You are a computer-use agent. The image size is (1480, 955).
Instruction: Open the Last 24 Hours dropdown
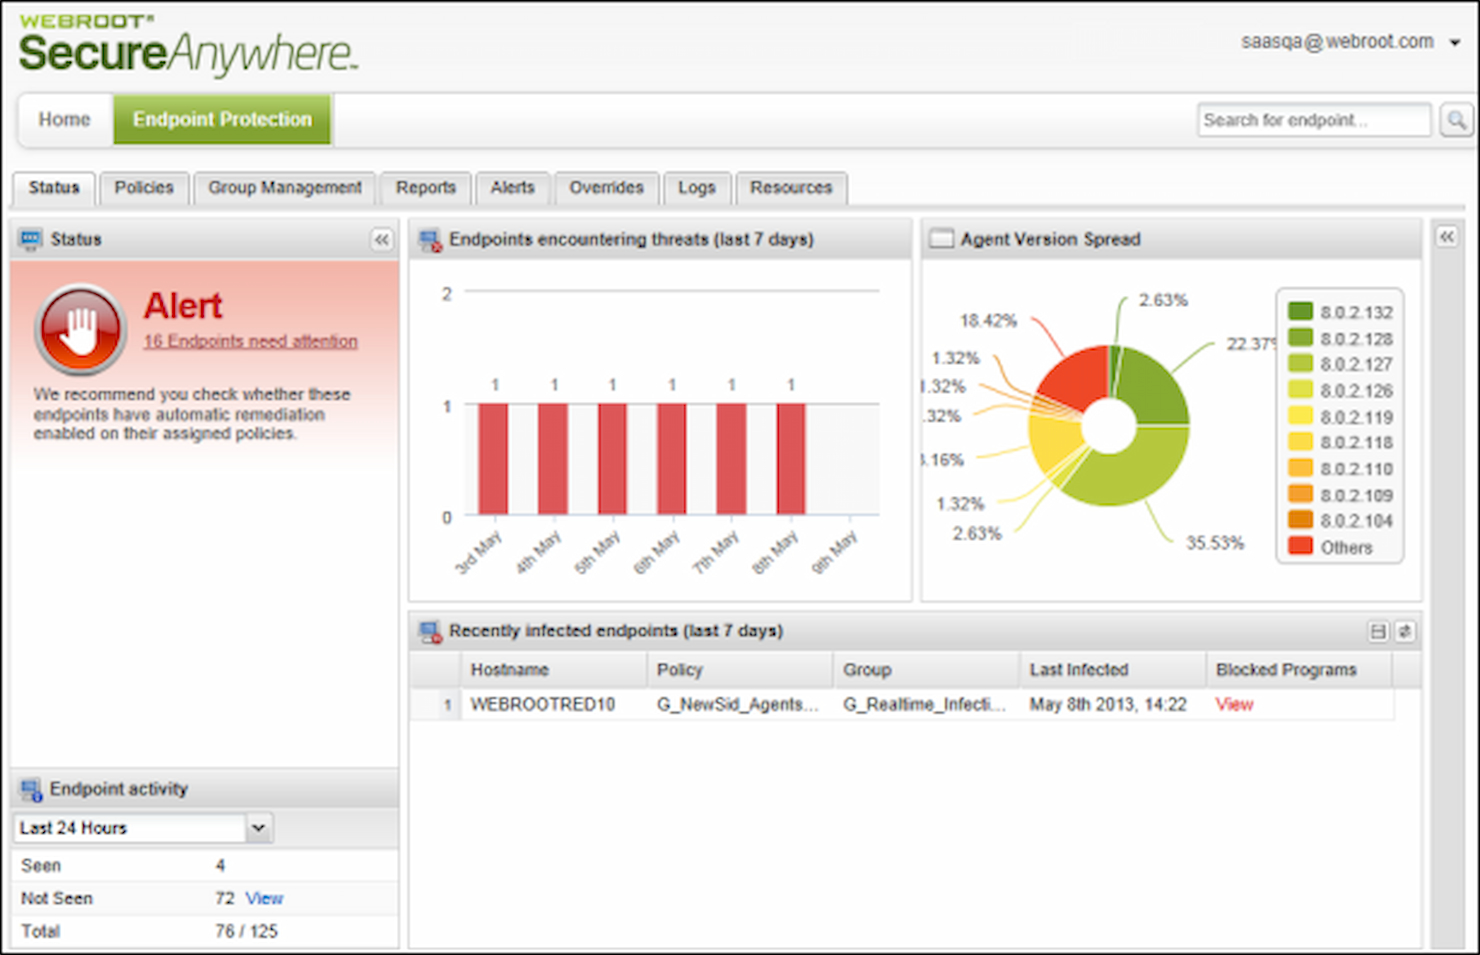click(258, 827)
